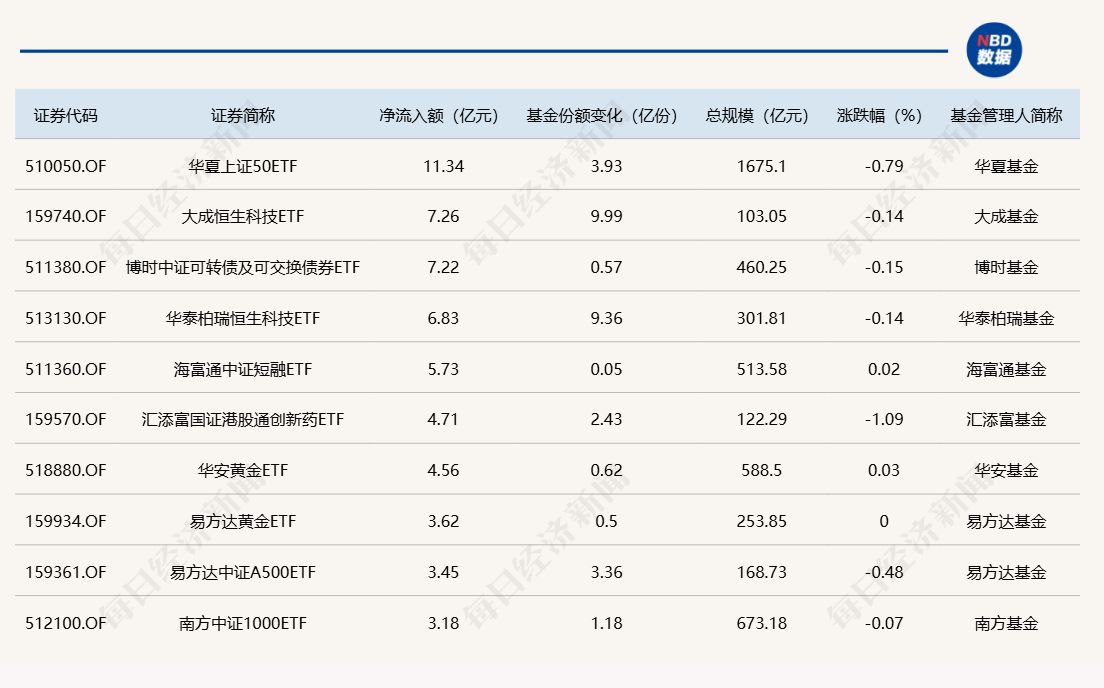
Task: Select the 涨跌幅（%）column header
Action: [879, 115]
